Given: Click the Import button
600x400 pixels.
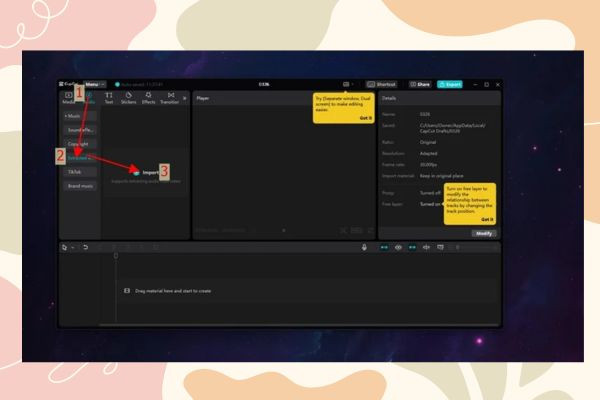Looking at the screenshot, I should tap(146, 173).
